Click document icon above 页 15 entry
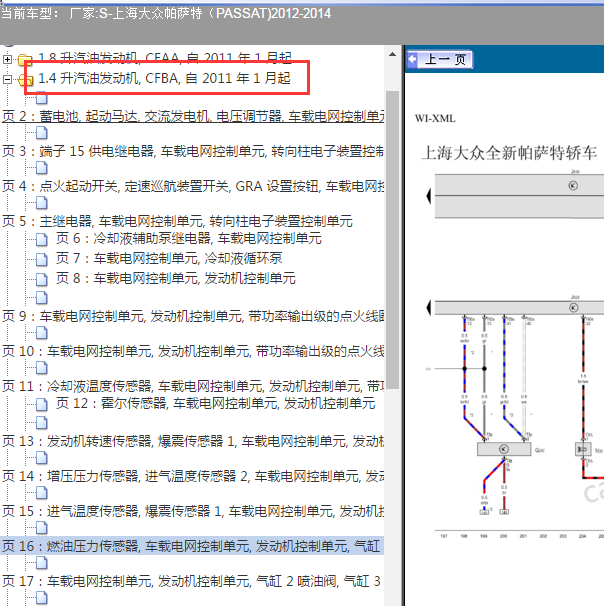The width and height of the screenshot is (604, 606). coord(42,493)
